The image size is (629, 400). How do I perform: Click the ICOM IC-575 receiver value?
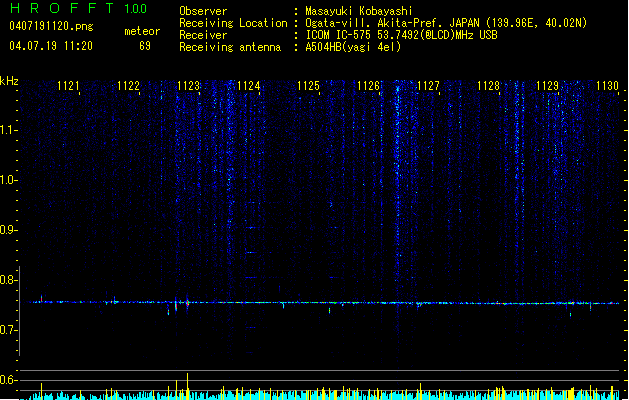pyautogui.click(x=402, y=35)
